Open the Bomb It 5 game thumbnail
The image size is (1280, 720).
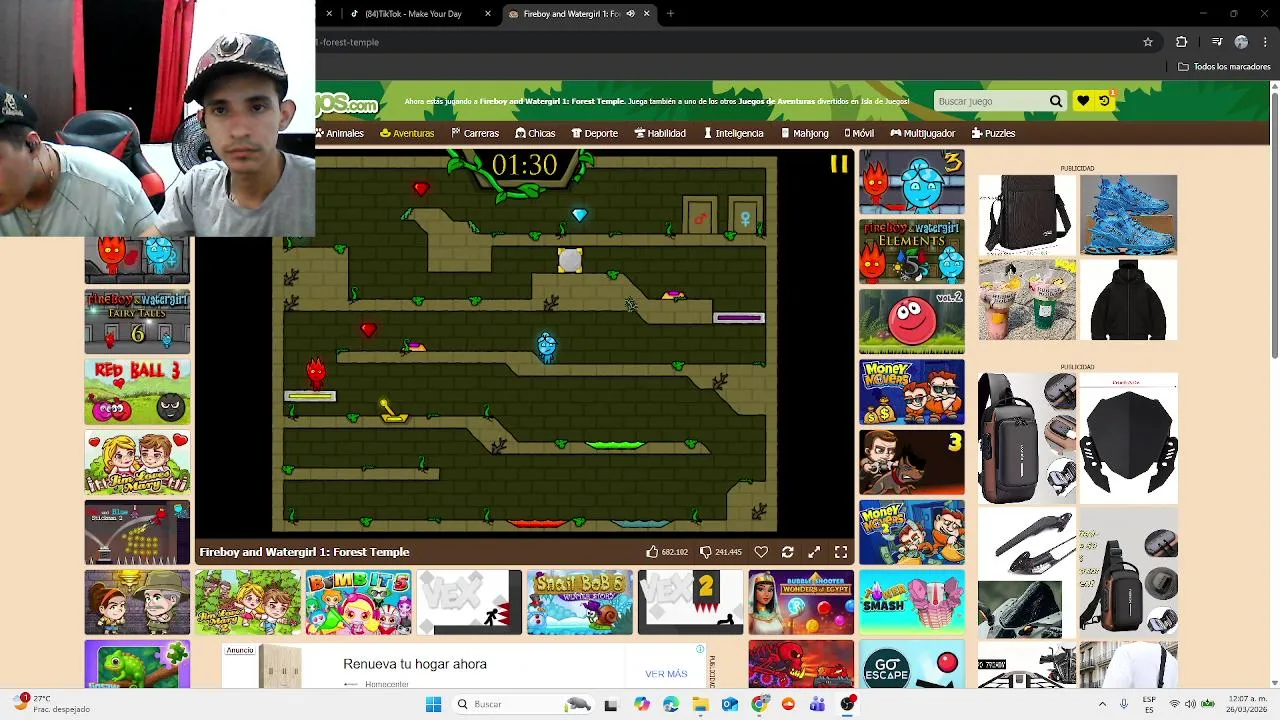[358, 602]
